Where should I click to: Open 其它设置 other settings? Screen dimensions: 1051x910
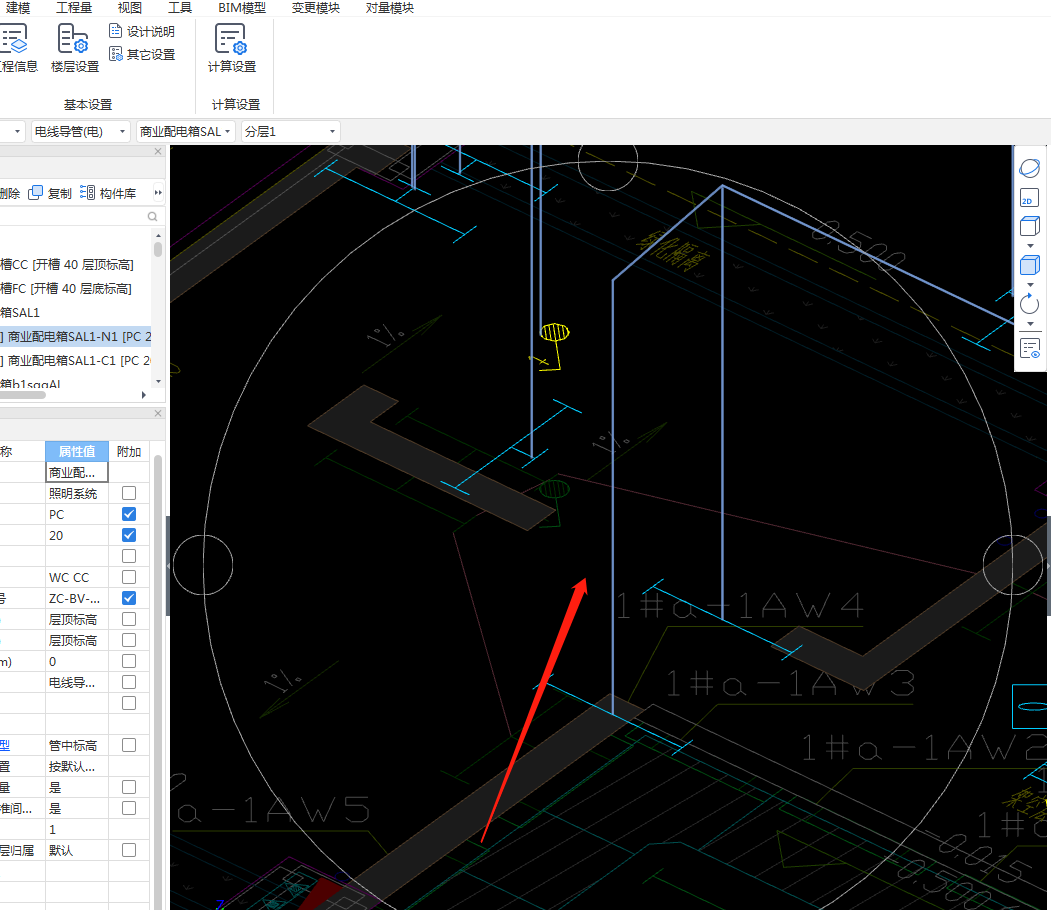pos(141,54)
